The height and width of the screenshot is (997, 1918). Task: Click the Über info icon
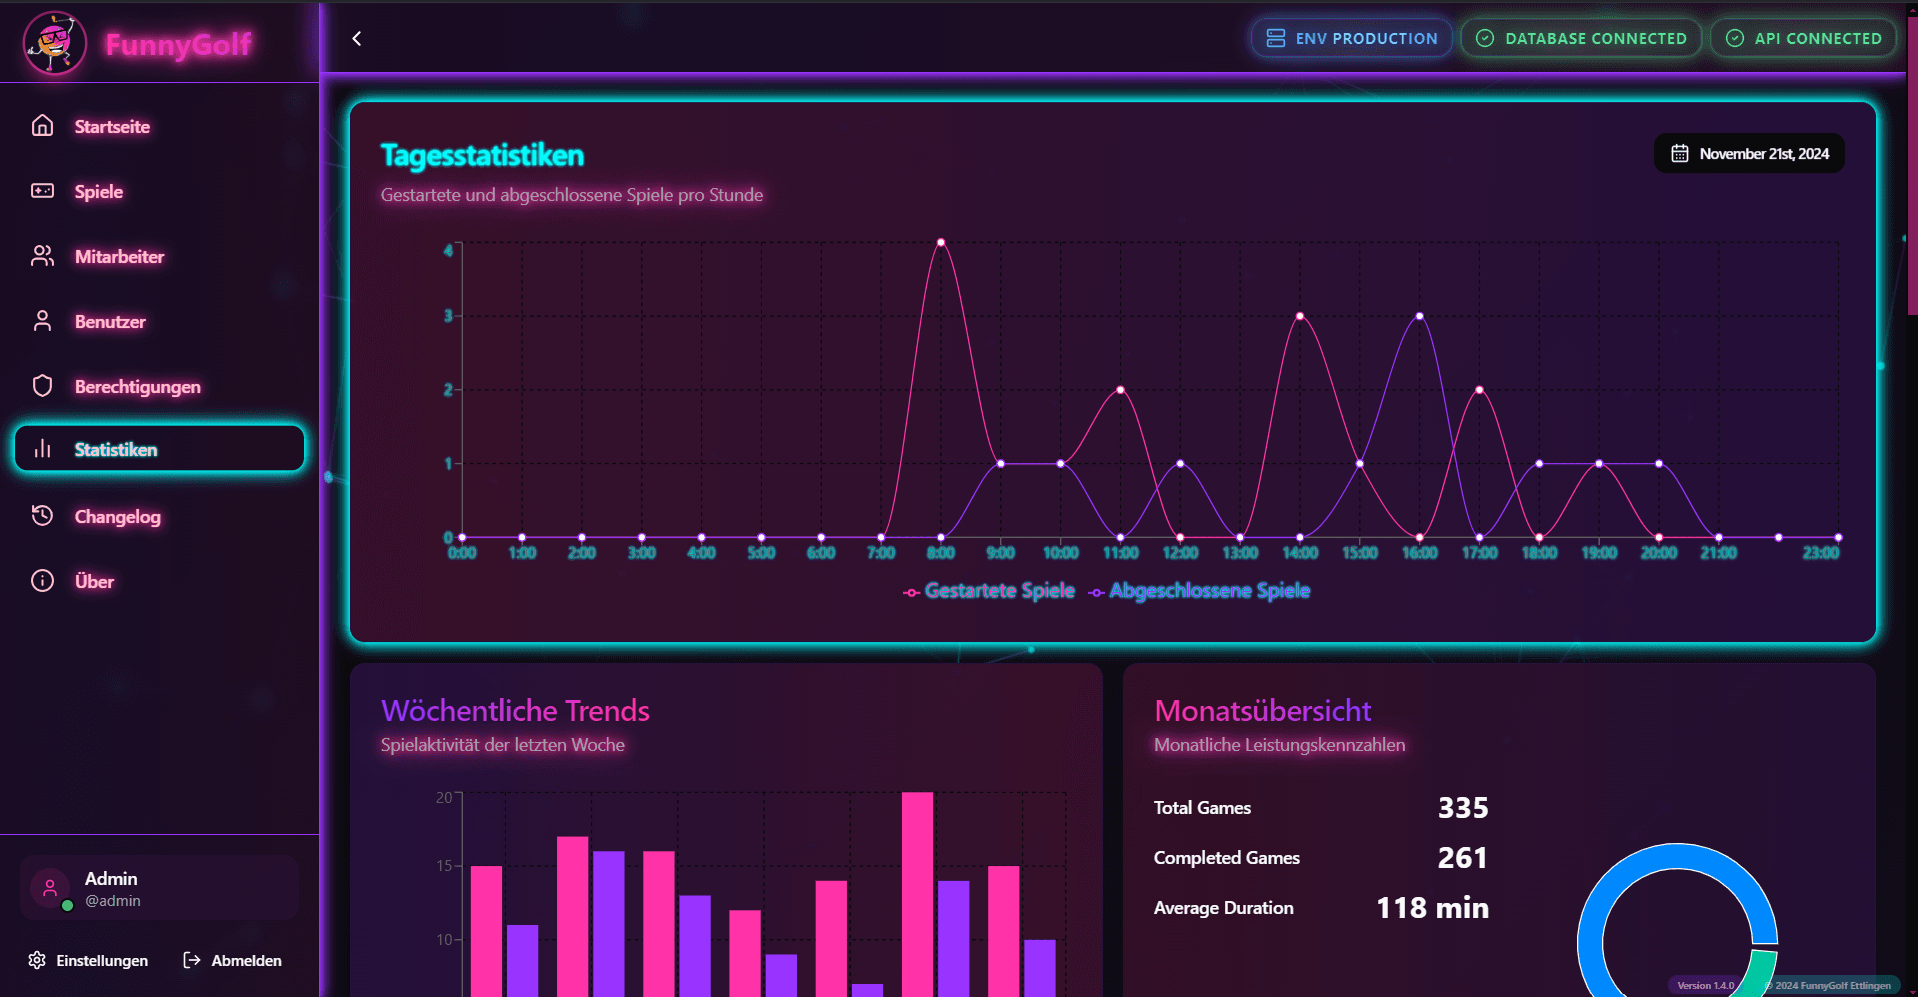point(42,581)
